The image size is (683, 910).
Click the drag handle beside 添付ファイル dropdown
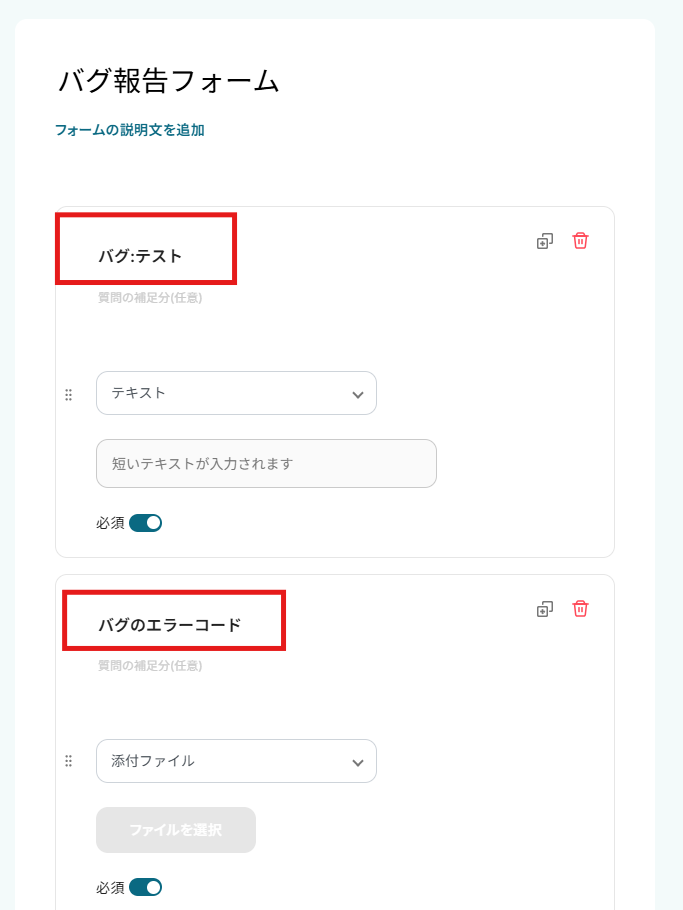pyautogui.click(x=68, y=761)
